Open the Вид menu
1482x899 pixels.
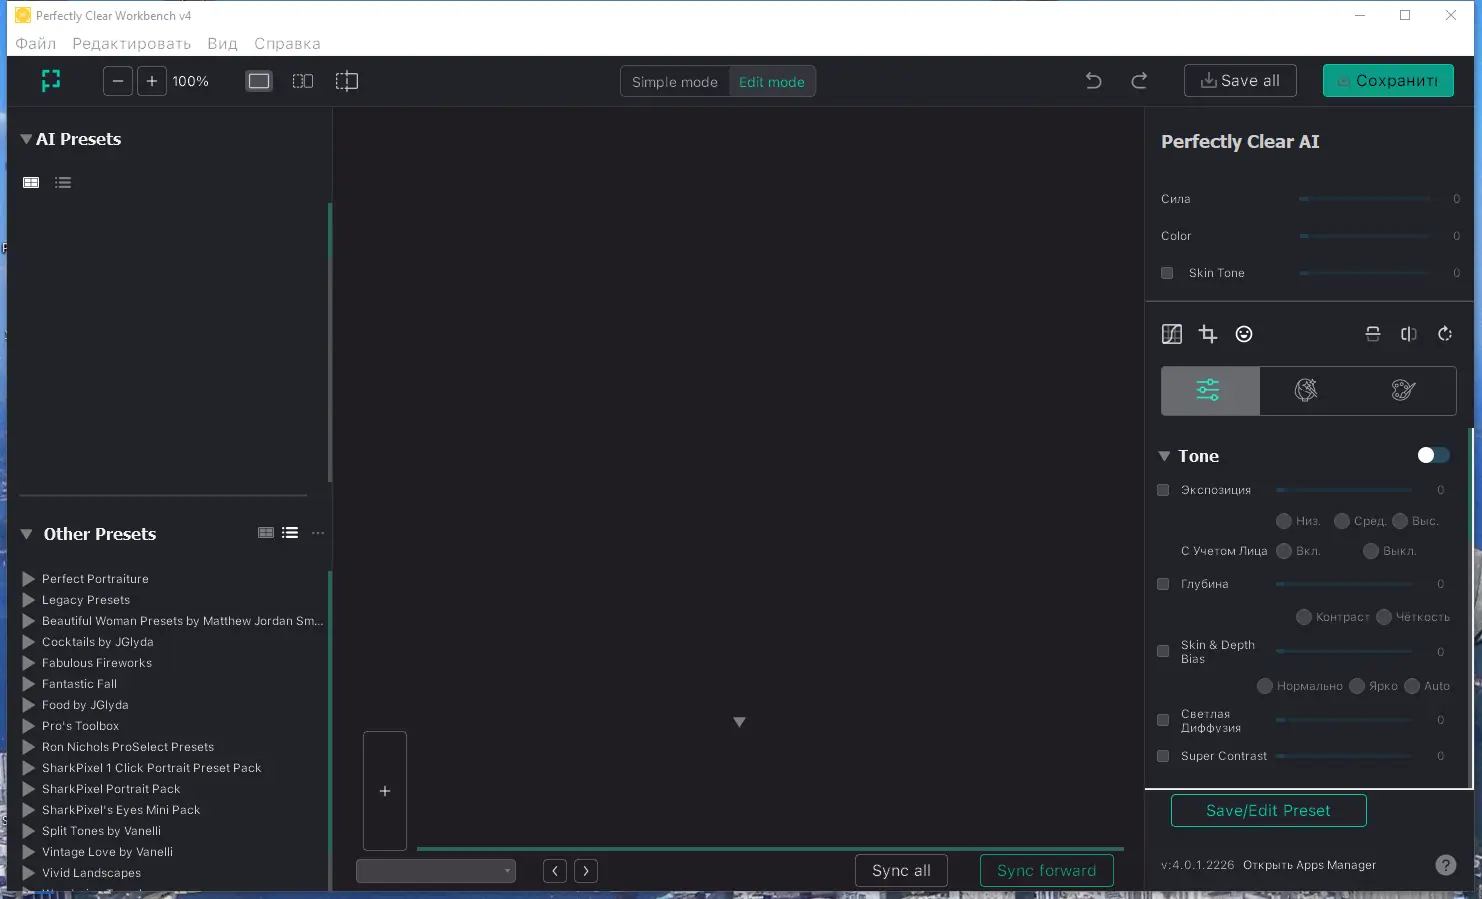tap(222, 43)
